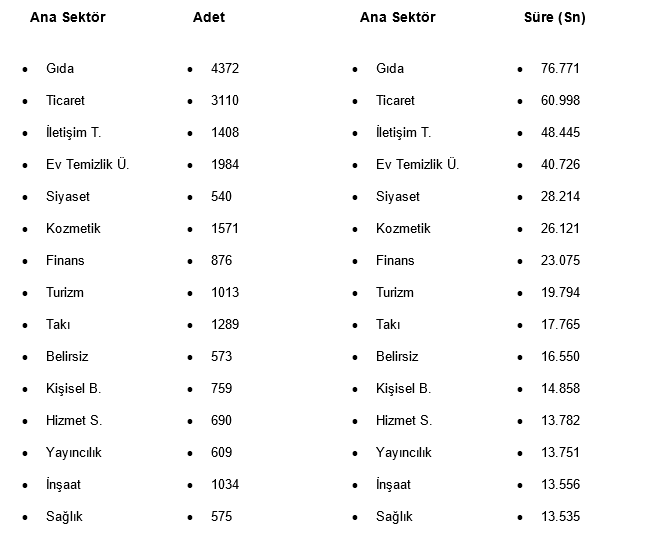
Task: Click the duration value 13.751
Action: pos(561,453)
